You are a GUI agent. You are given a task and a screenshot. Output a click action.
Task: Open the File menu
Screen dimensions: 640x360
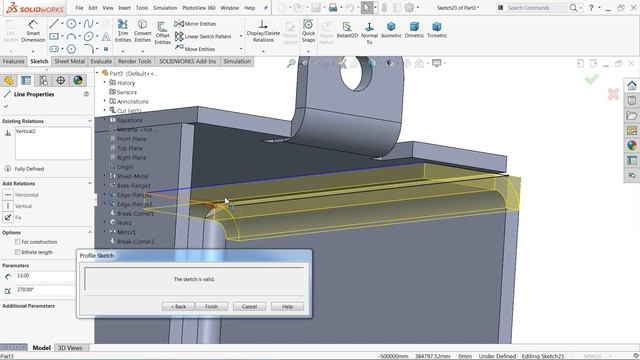pyautogui.click(x=79, y=8)
